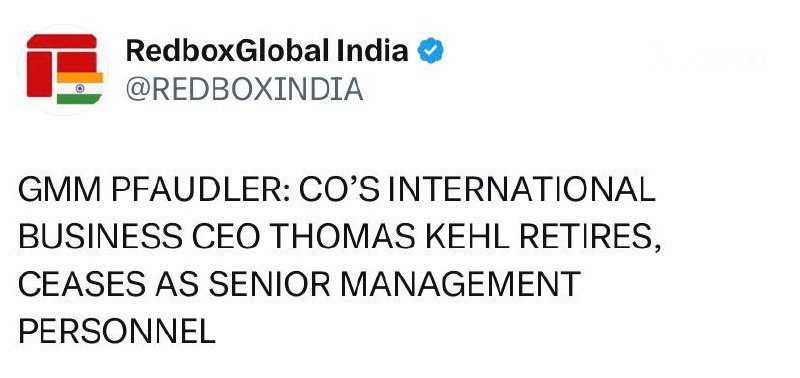The image size is (800, 378).
Task: Open the @REDBOXINDIA handle link
Action: (x=244, y=89)
